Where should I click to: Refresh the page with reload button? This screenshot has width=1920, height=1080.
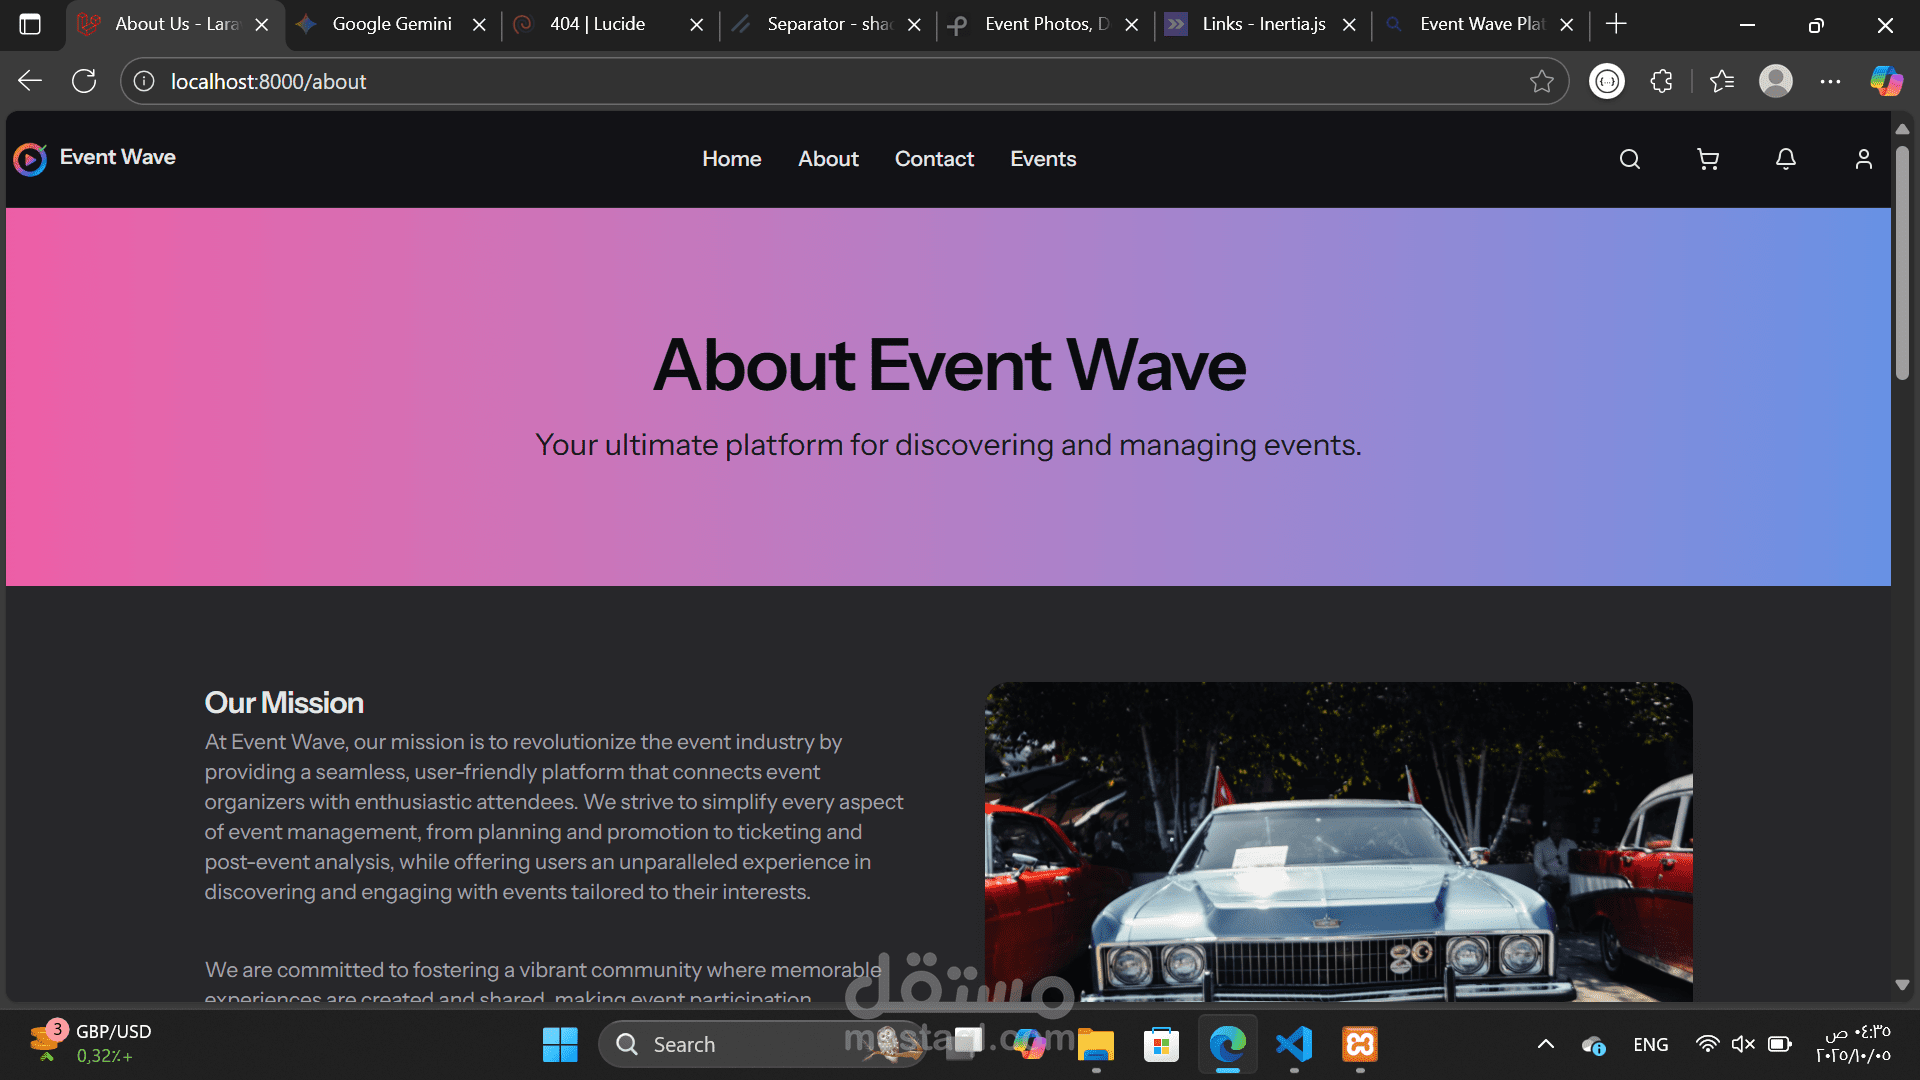click(84, 81)
